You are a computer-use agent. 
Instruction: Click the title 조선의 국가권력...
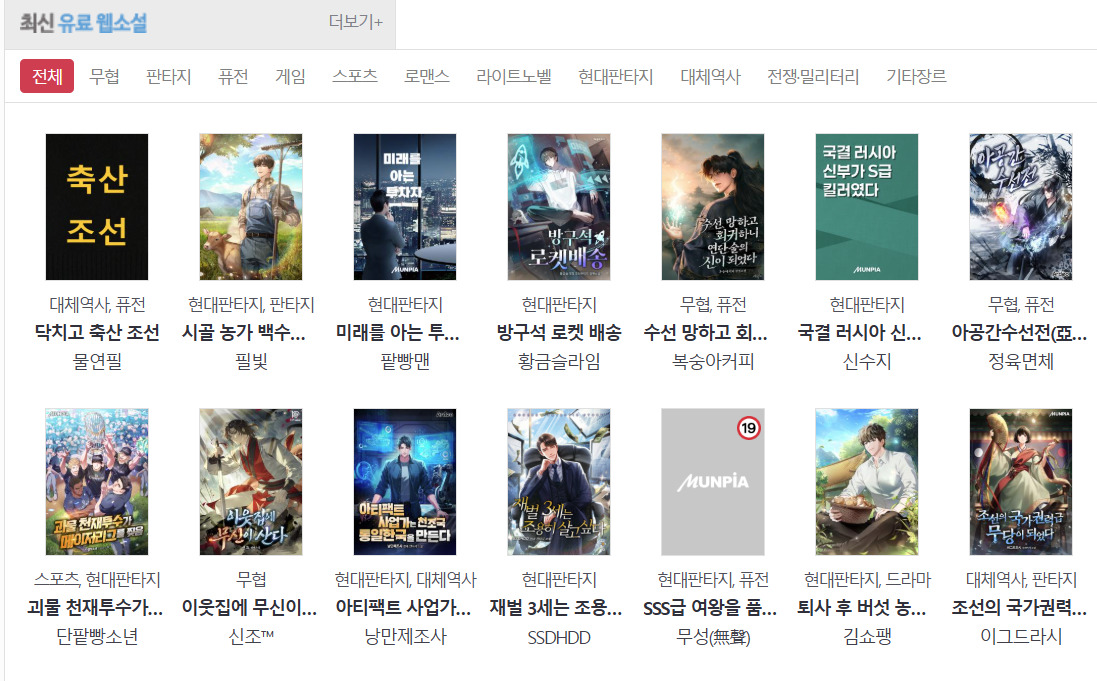(x=1019, y=608)
